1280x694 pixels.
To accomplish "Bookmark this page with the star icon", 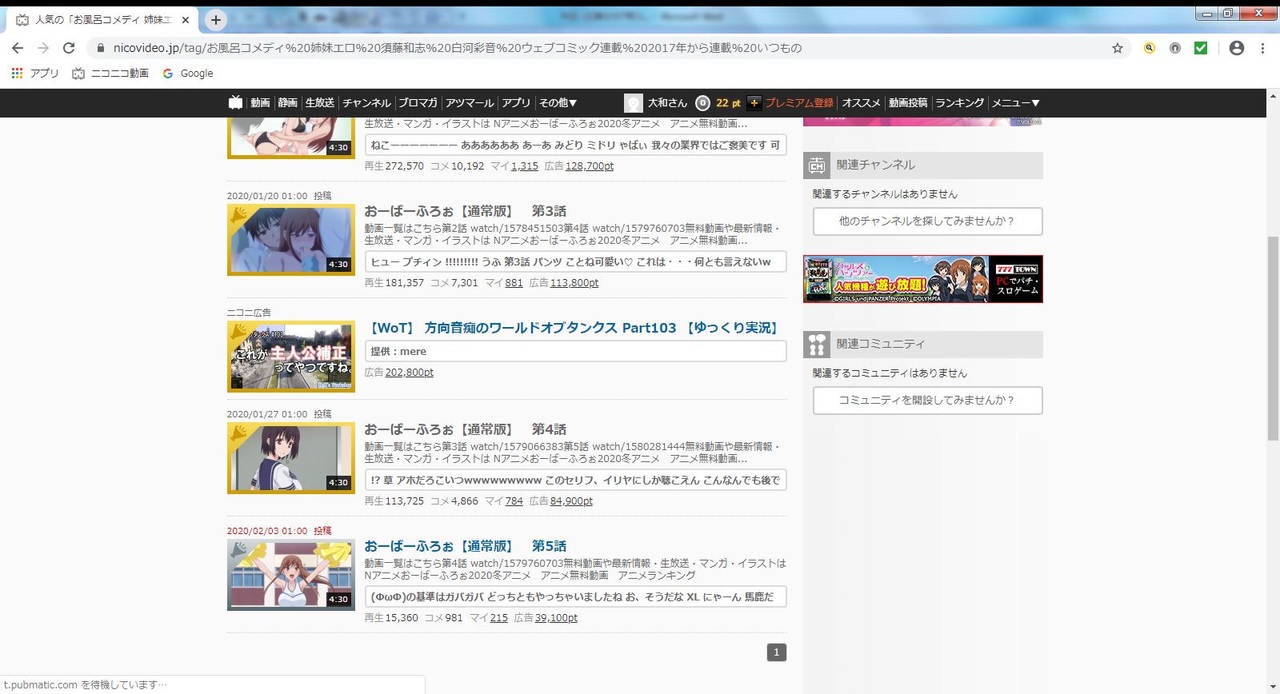I will click(x=1117, y=48).
